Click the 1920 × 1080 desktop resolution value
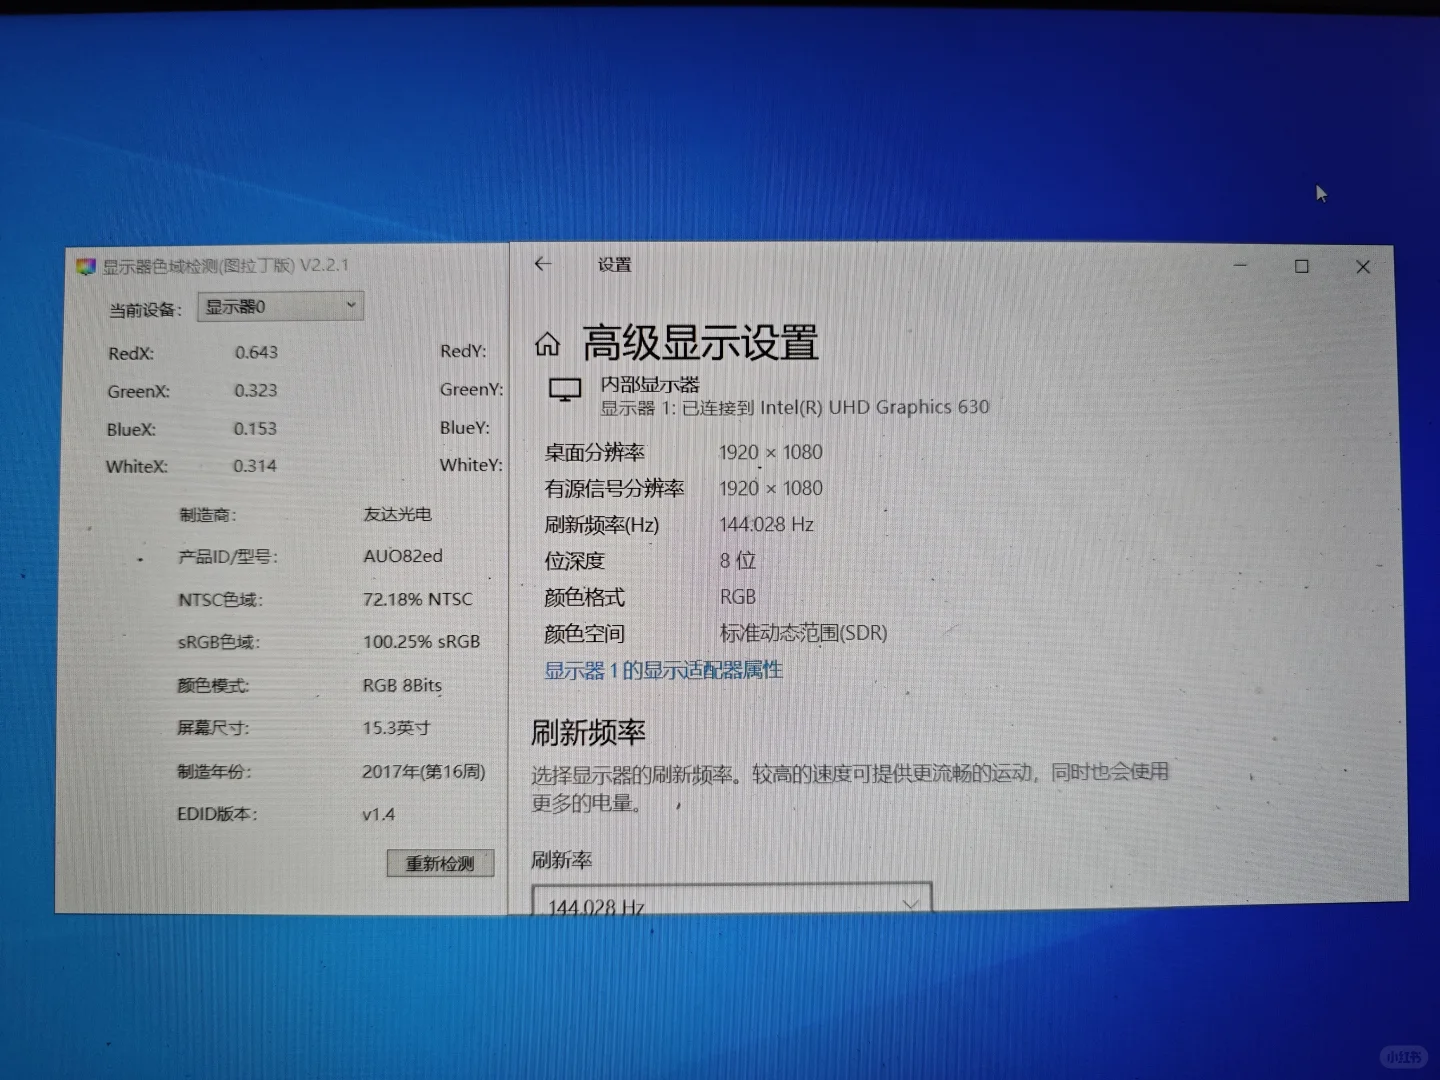The image size is (1440, 1080). (x=770, y=452)
